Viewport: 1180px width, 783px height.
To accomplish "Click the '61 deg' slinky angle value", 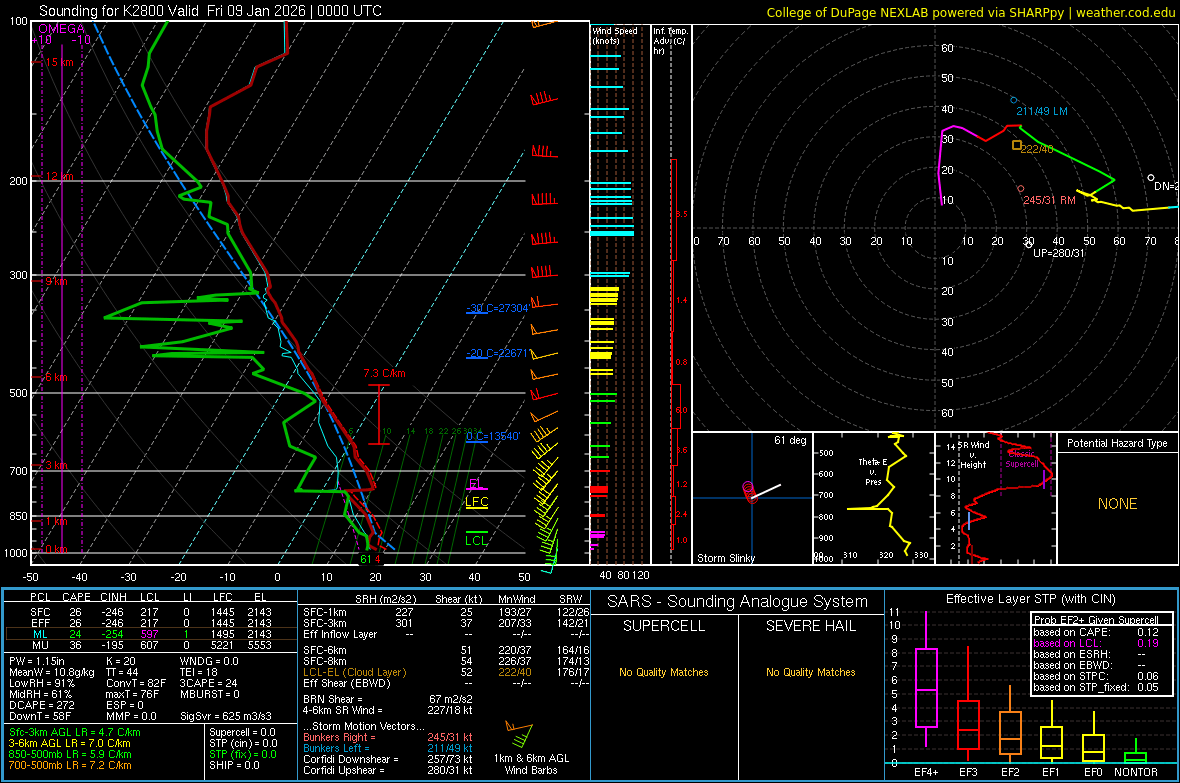I will click(790, 440).
